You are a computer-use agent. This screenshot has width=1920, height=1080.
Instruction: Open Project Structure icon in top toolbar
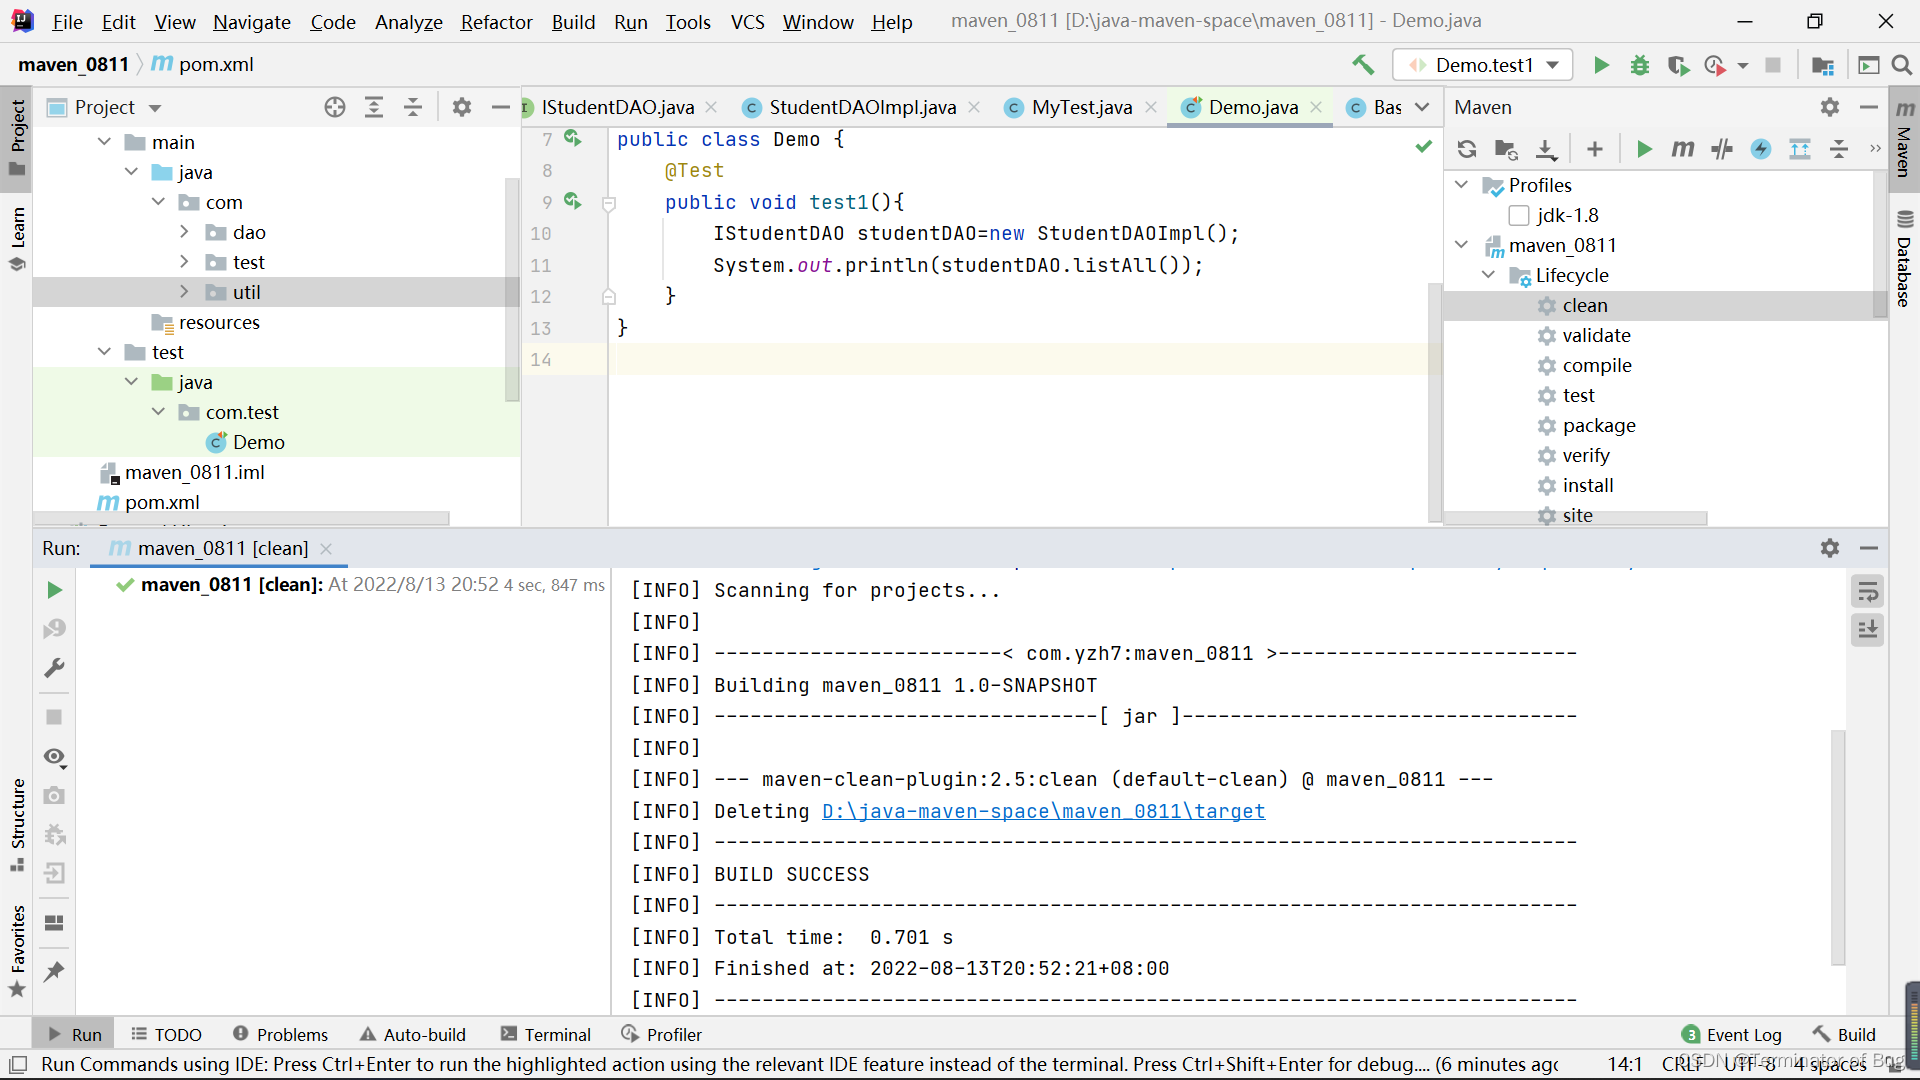(x=1823, y=65)
